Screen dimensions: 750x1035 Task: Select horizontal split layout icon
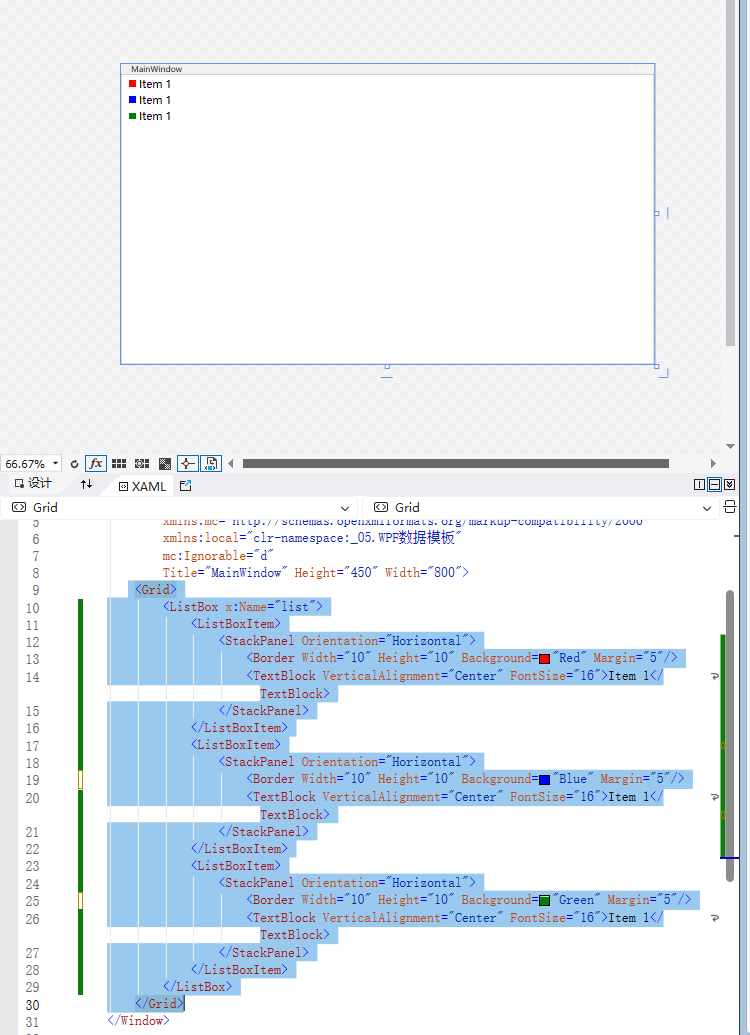[x=714, y=484]
